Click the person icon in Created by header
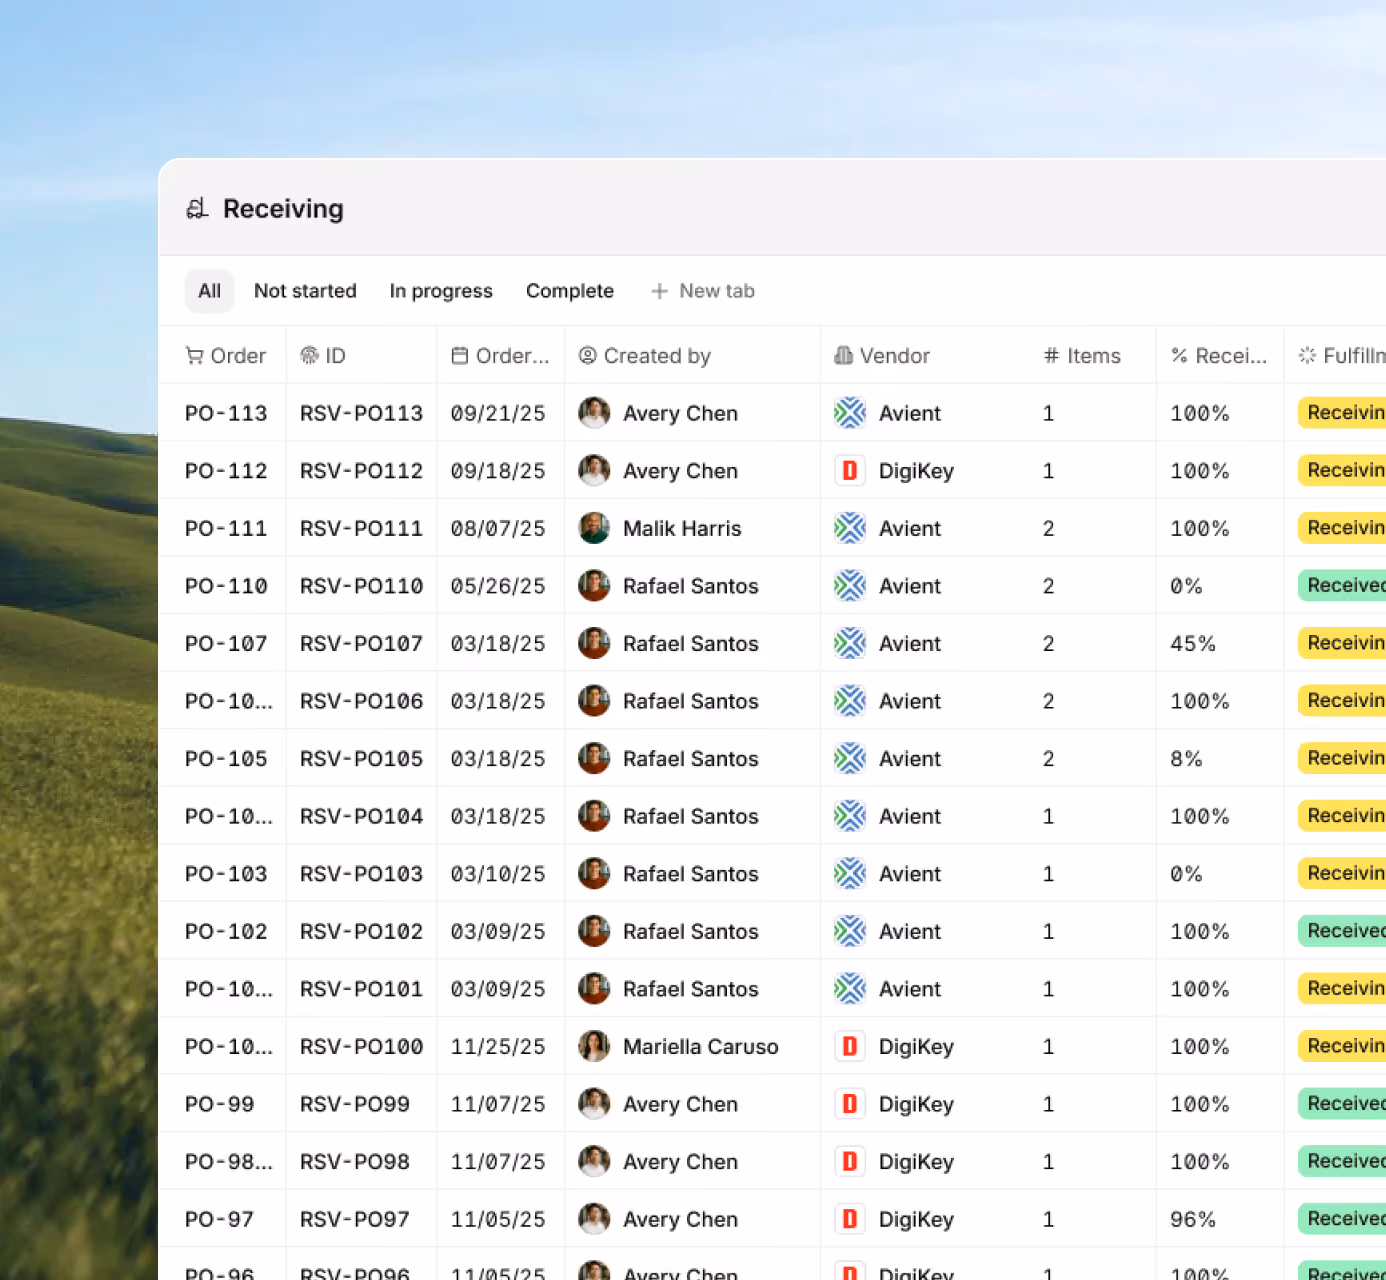The image size is (1386, 1280). click(x=588, y=356)
